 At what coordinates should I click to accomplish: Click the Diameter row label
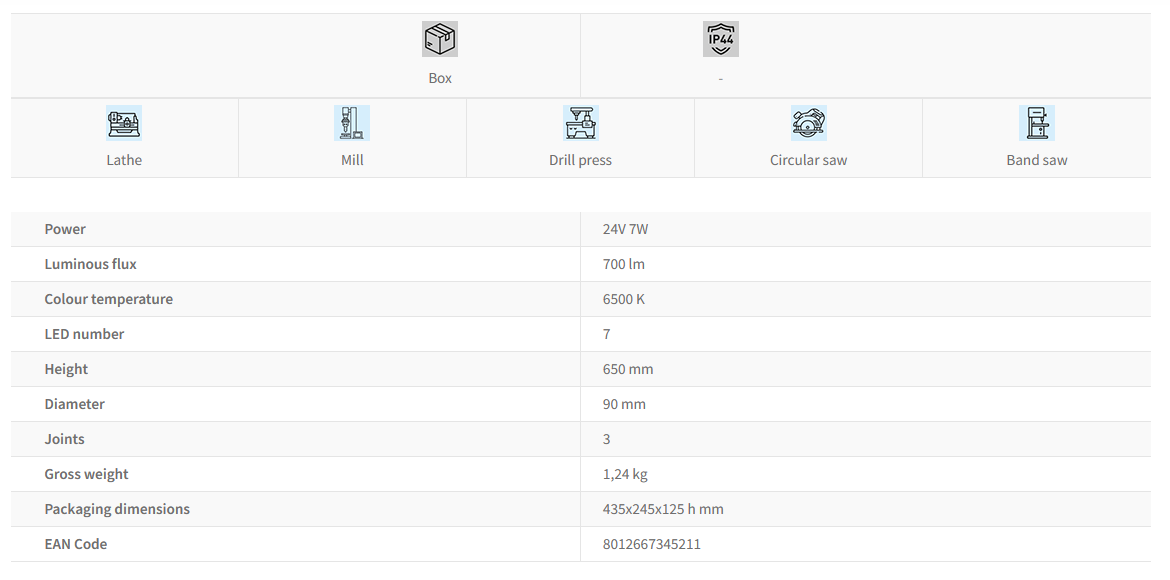tap(74, 404)
